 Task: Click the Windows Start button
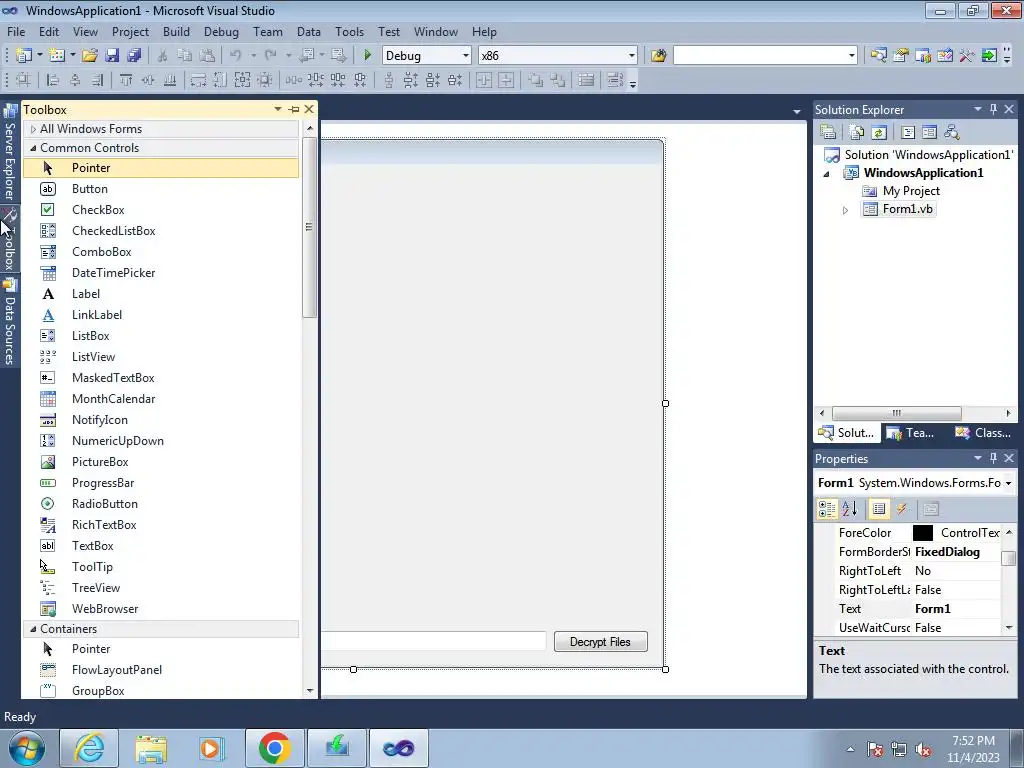coord(26,748)
